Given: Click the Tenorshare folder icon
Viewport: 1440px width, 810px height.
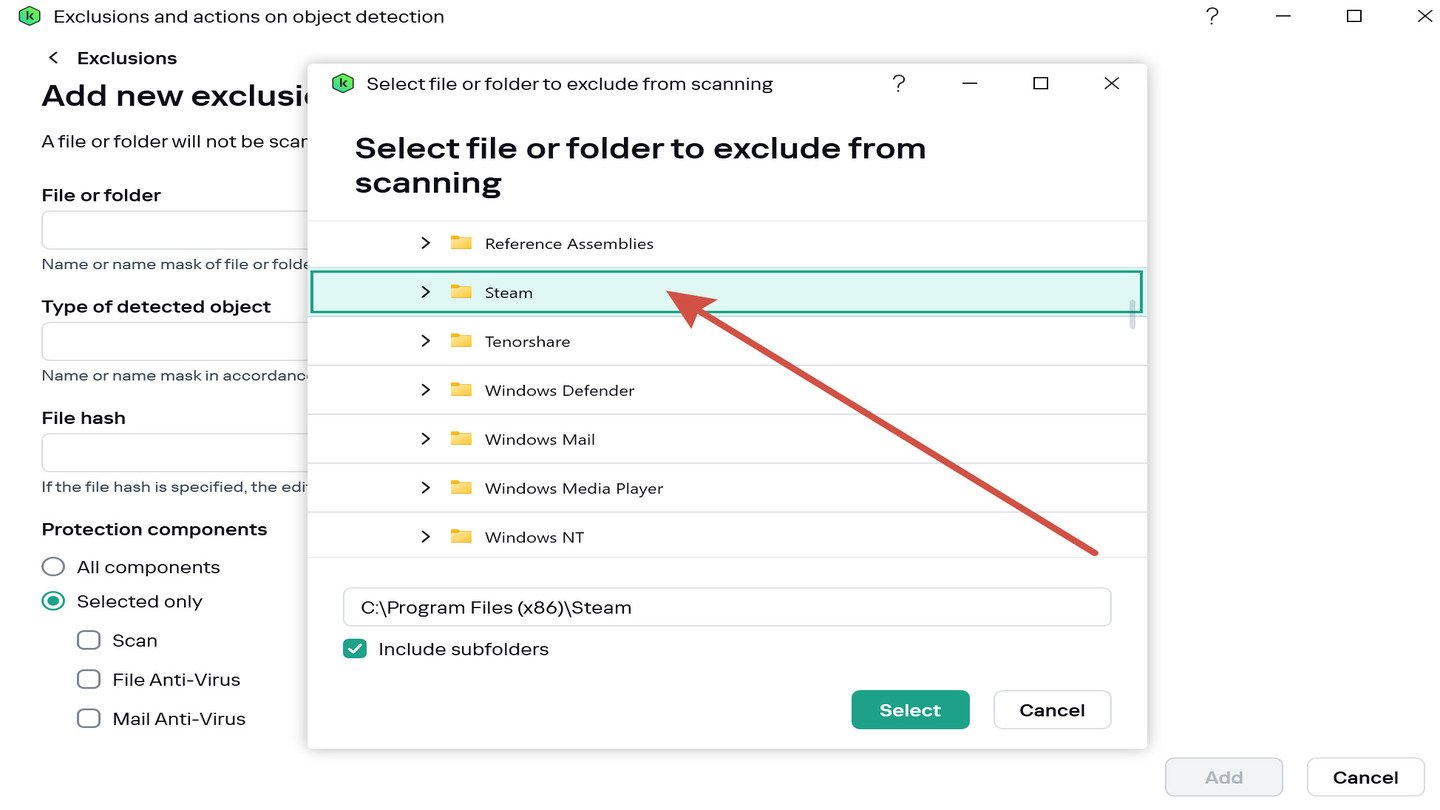Looking at the screenshot, I should pos(461,341).
